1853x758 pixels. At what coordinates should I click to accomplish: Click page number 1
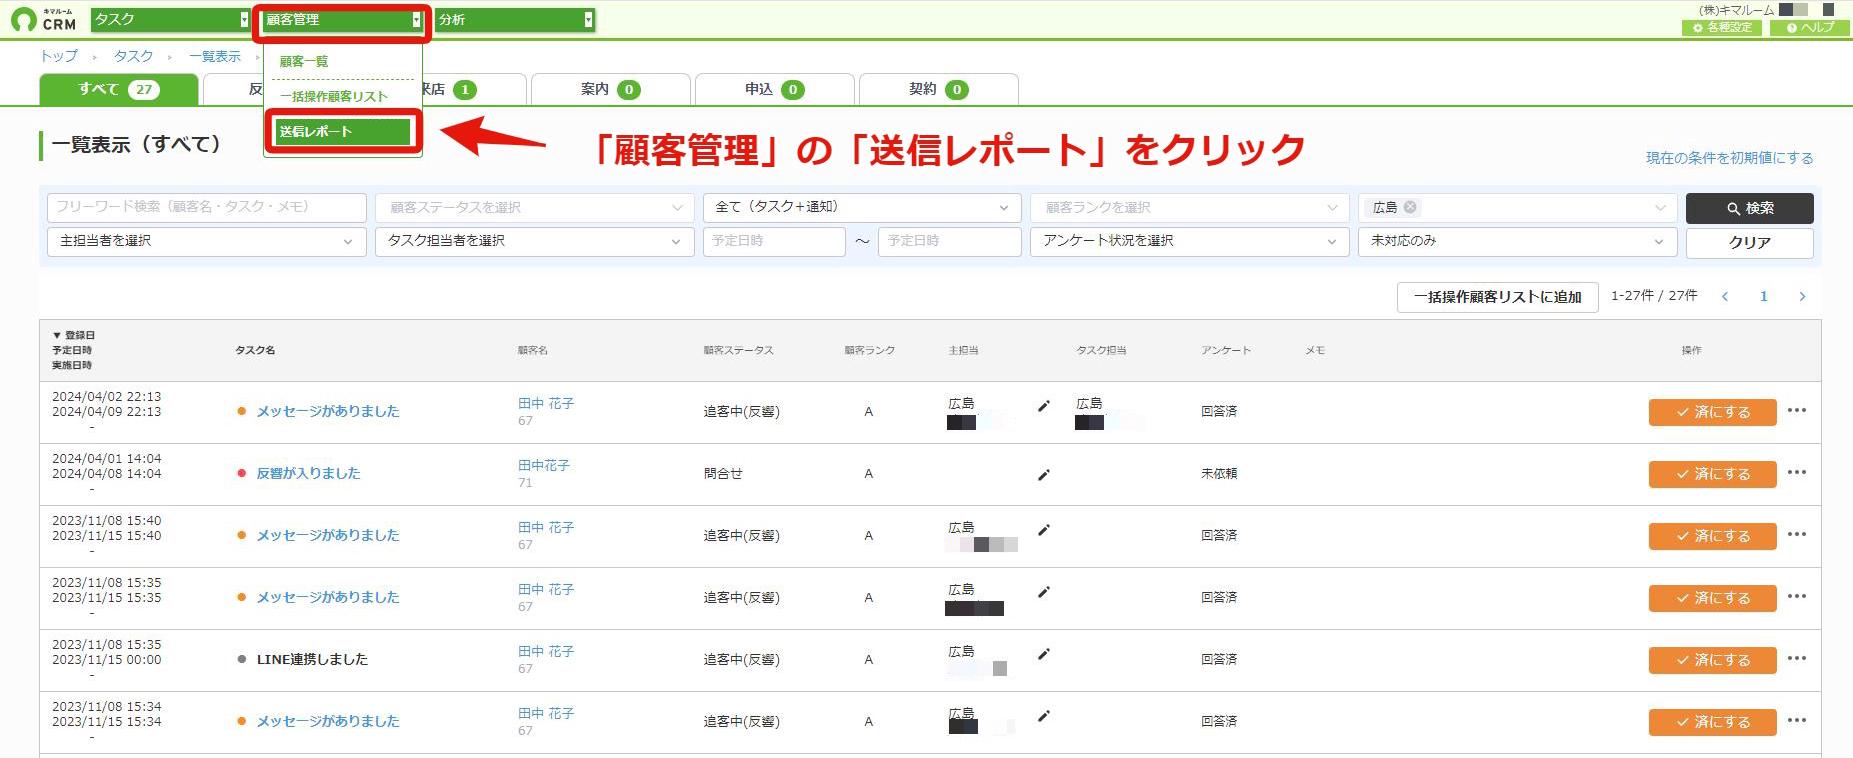1764,296
